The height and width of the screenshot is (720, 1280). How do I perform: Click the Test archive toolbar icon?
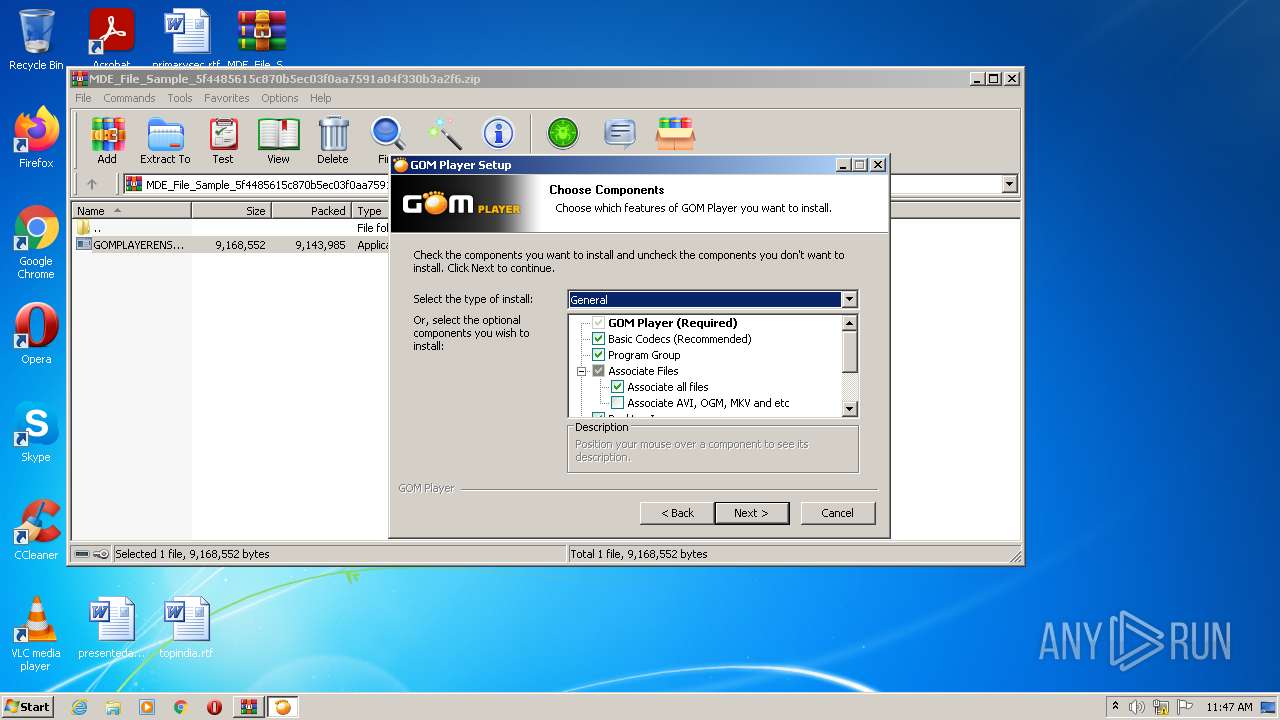point(223,140)
